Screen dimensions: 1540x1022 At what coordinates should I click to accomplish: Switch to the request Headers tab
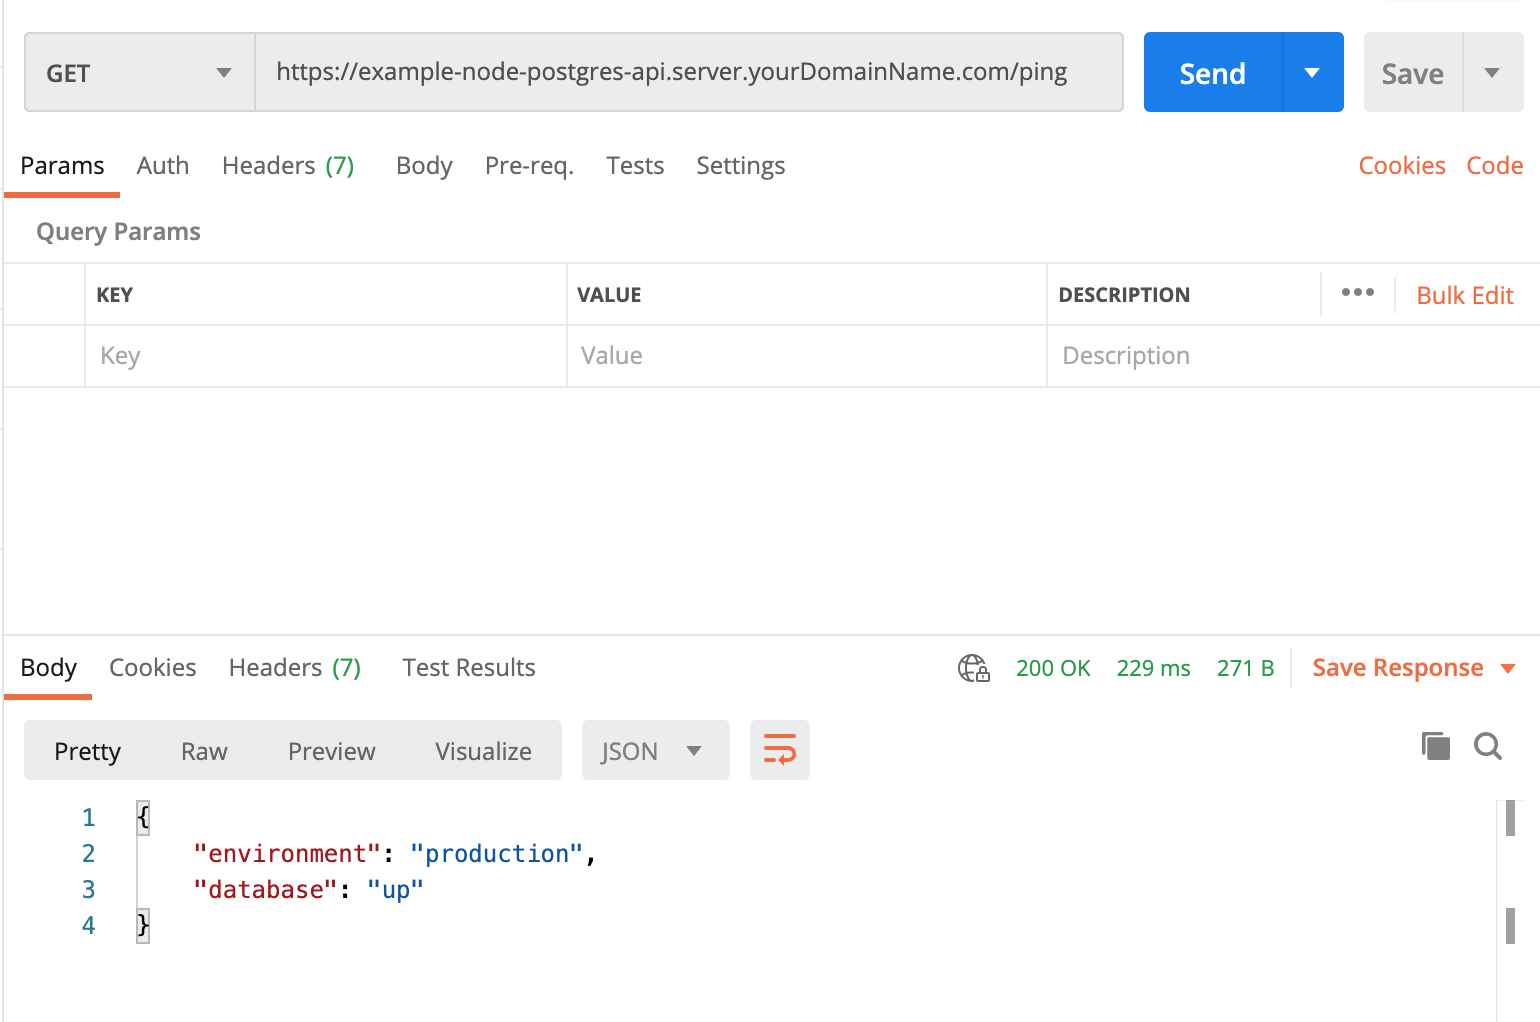(288, 166)
